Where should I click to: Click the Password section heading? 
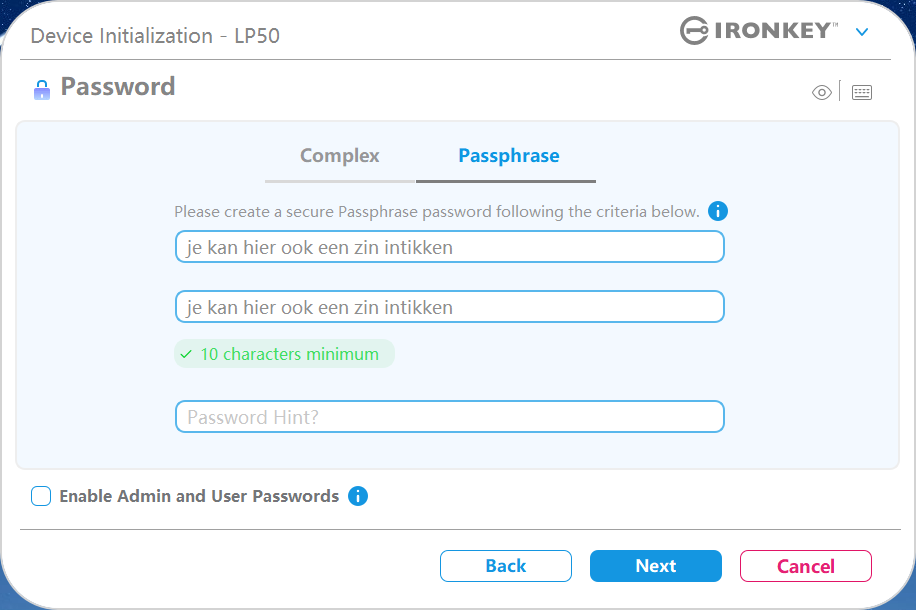118,87
